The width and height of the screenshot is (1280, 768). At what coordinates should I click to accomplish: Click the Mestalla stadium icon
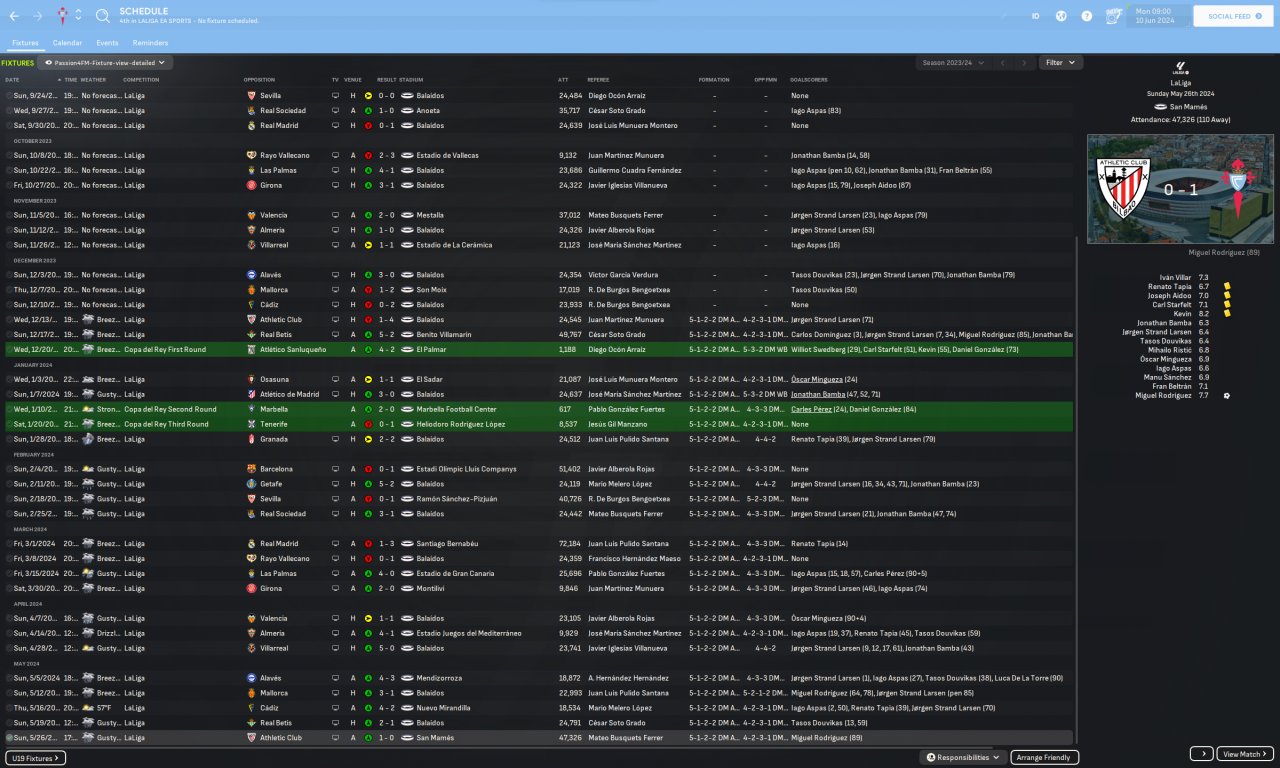[x=407, y=215]
